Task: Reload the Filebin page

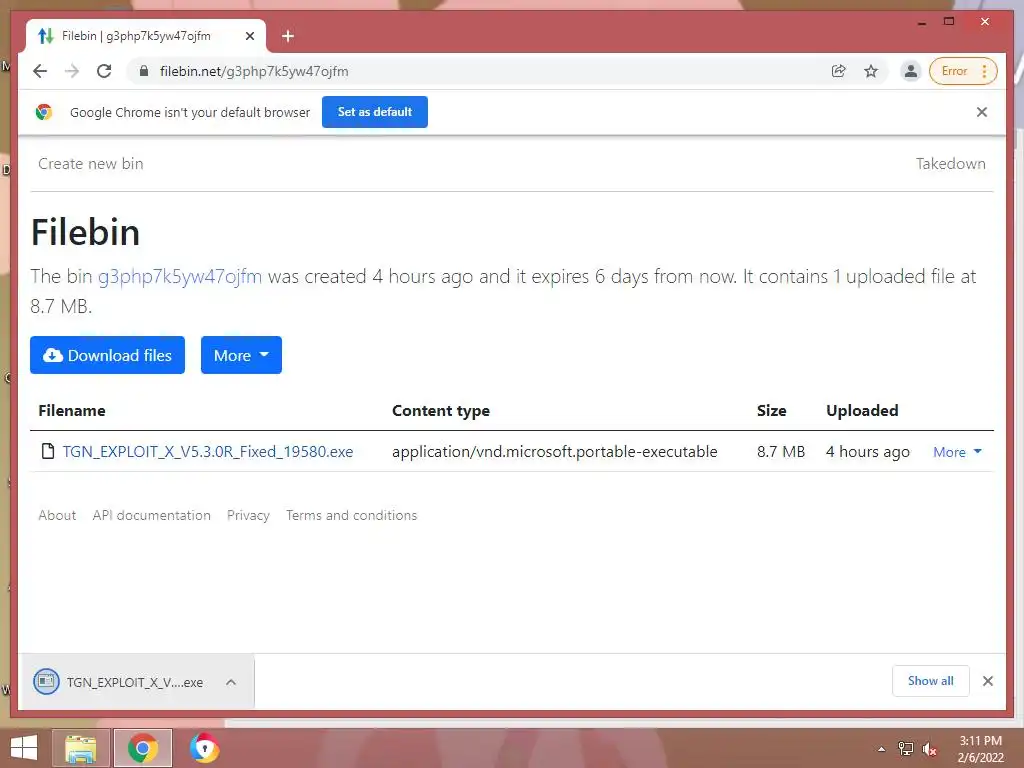Action: tap(104, 71)
